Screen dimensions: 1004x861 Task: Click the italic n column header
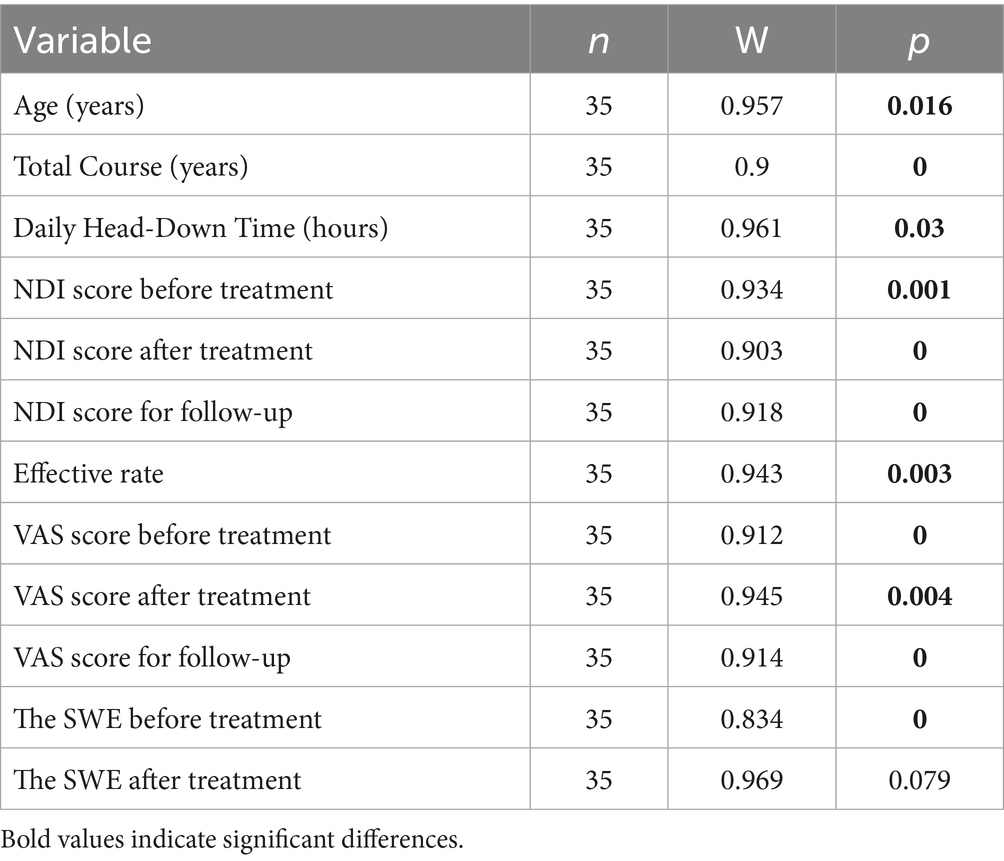tap(598, 39)
